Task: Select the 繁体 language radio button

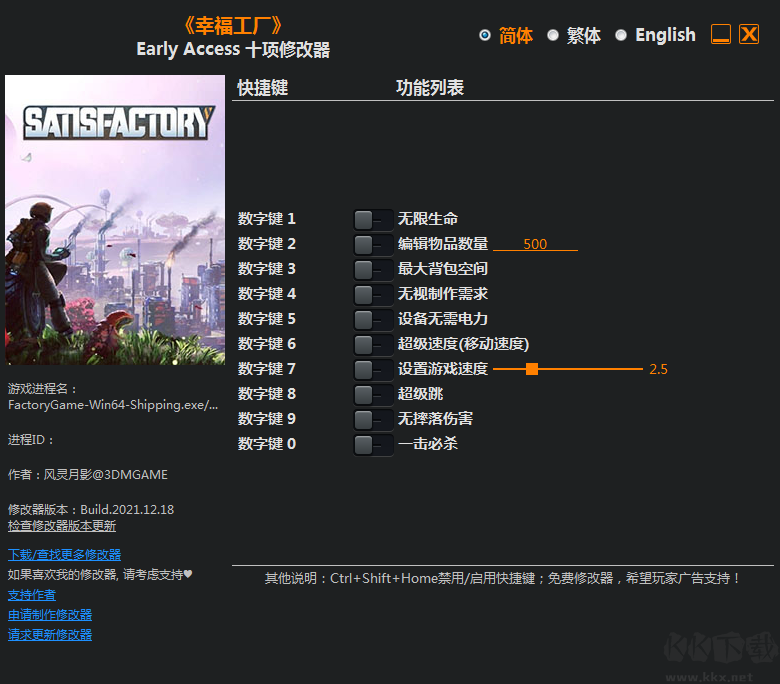Action: point(553,35)
